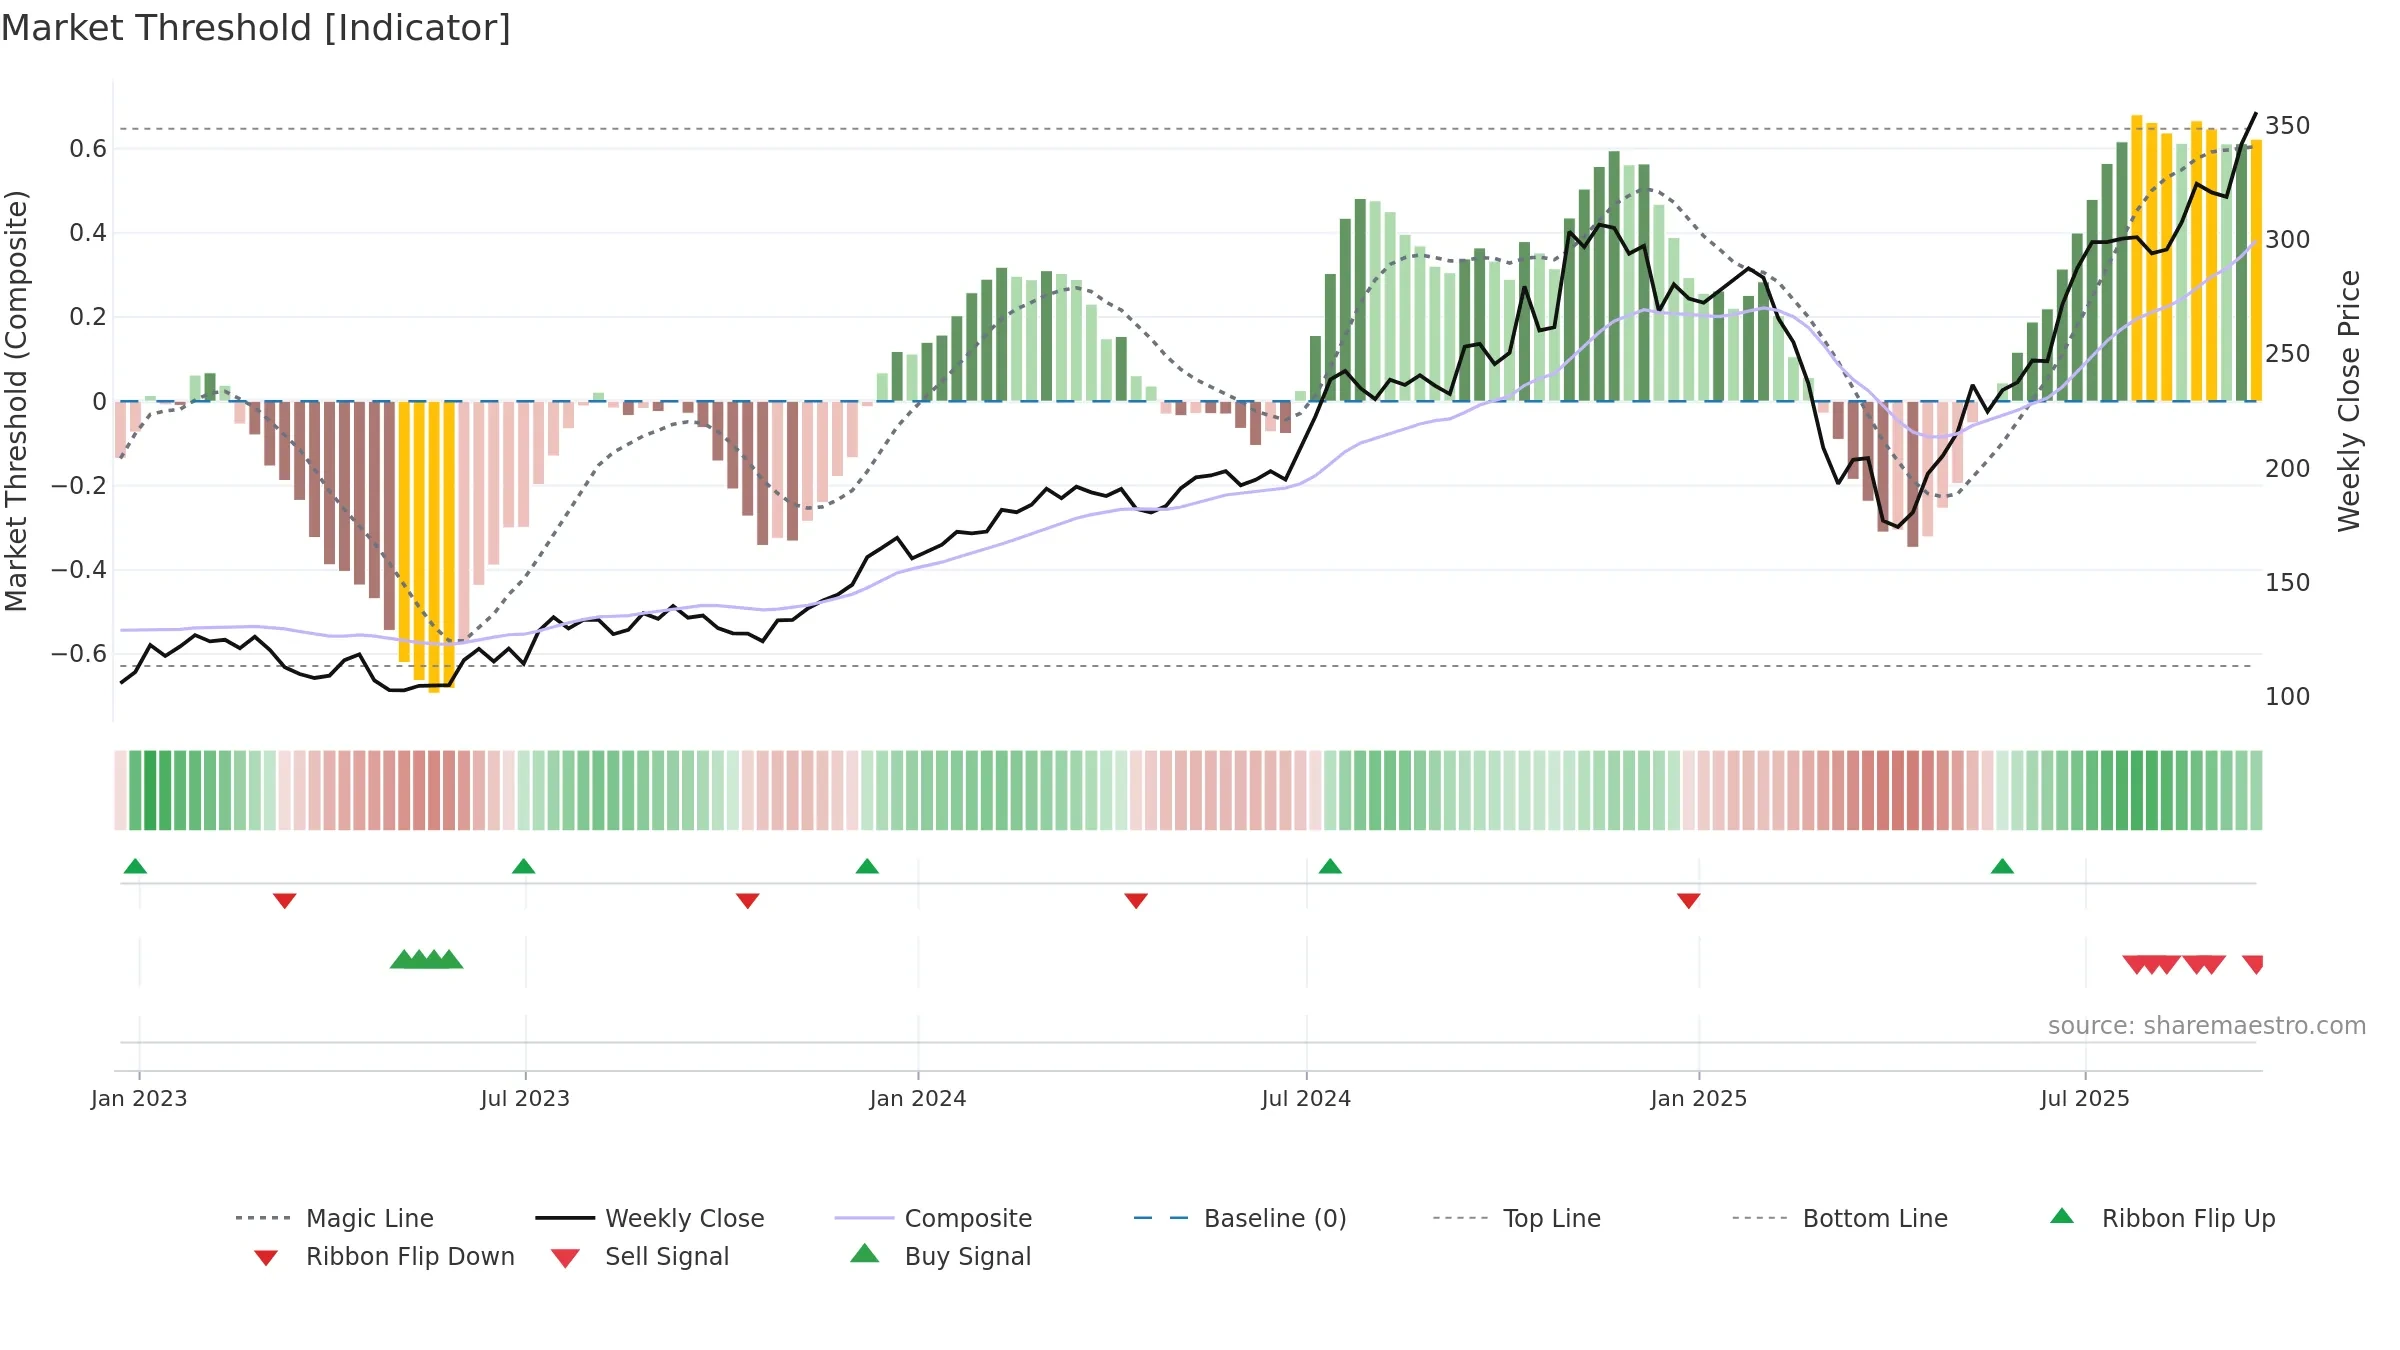Image resolution: width=2400 pixels, height=1350 pixels.
Task: Toggle the Baseline (0) legend entry
Action: click(x=1240, y=1218)
